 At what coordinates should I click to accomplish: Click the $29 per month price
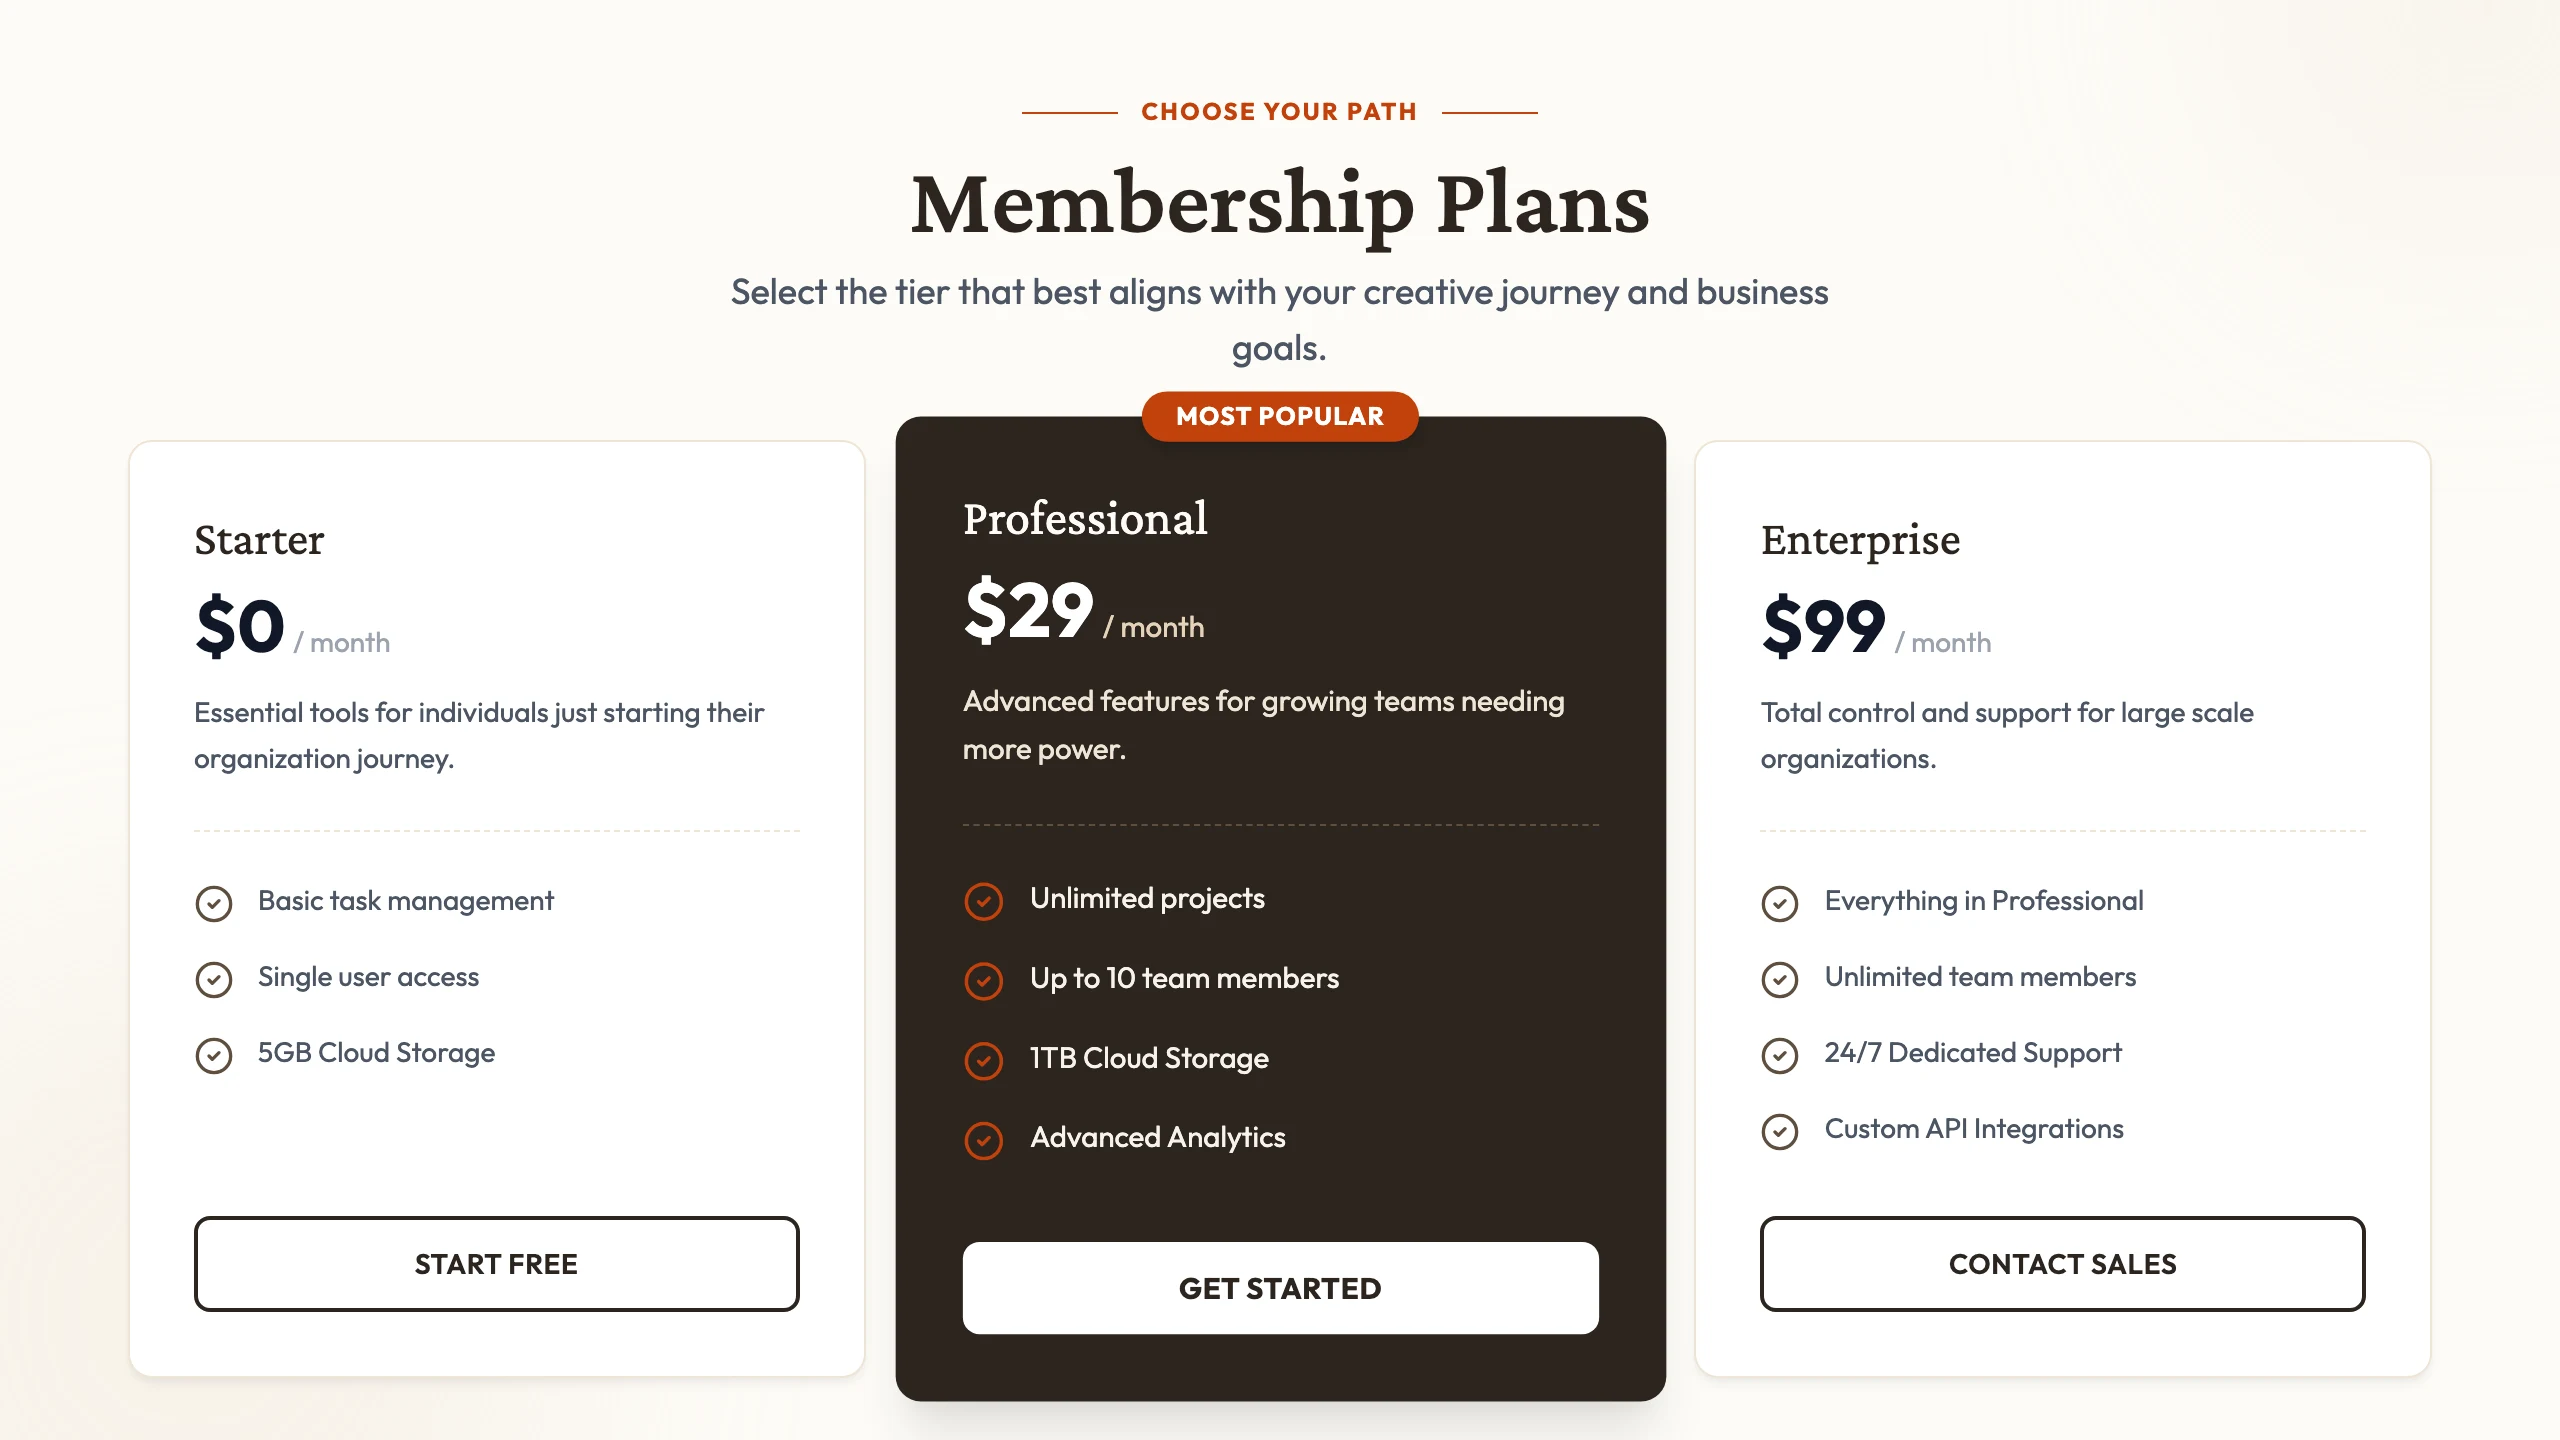1083,610
